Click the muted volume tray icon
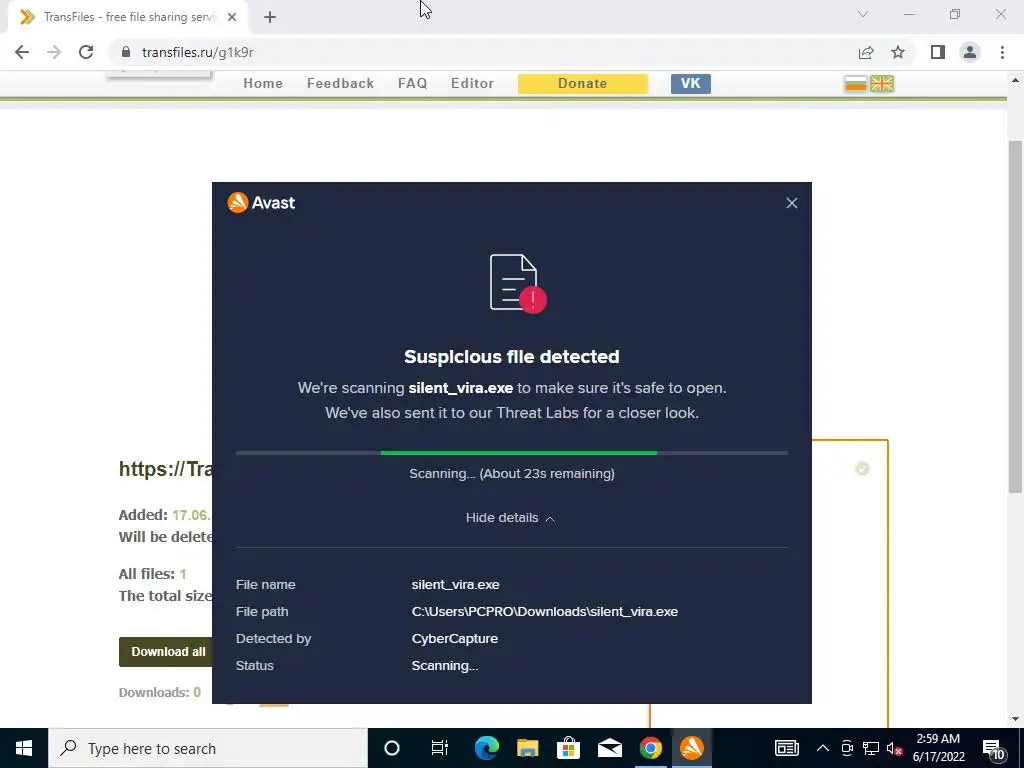This screenshot has height=768, width=1024. [x=894, y=748]
